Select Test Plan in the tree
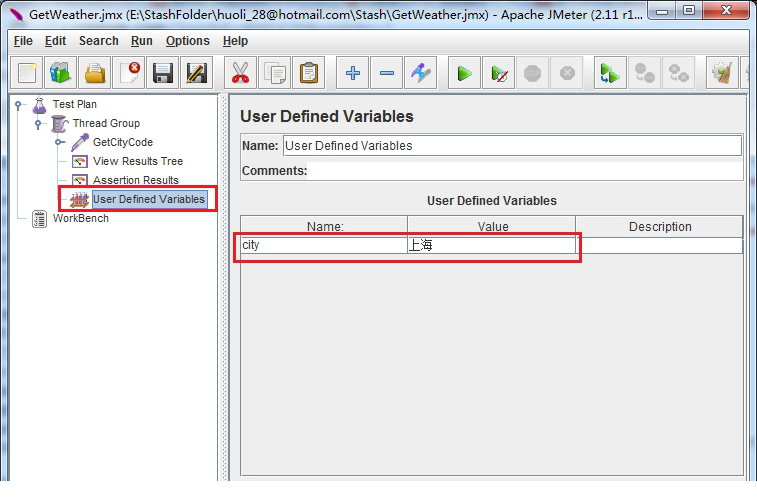Viewport: 757px width, 500px height. (x=75, y=104)
